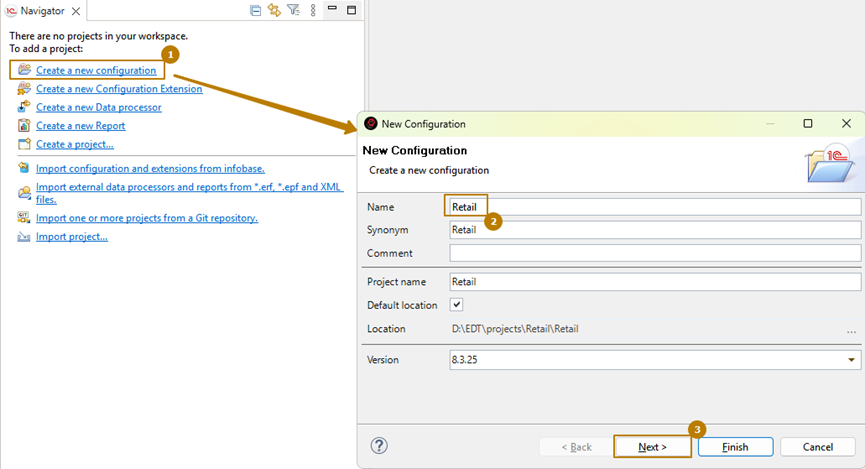
Task: Click the Git repository import icon
Action: coord(24,217)
